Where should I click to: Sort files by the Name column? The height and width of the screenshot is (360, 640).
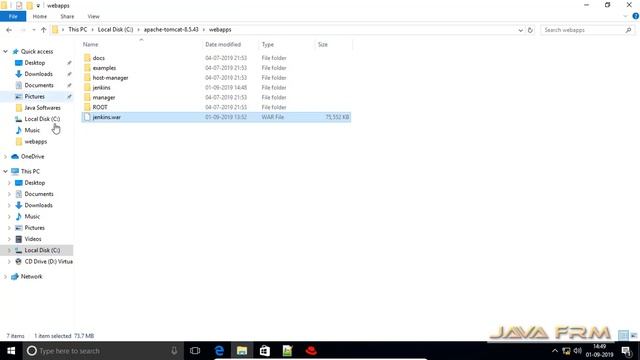[x=91, y=44]
